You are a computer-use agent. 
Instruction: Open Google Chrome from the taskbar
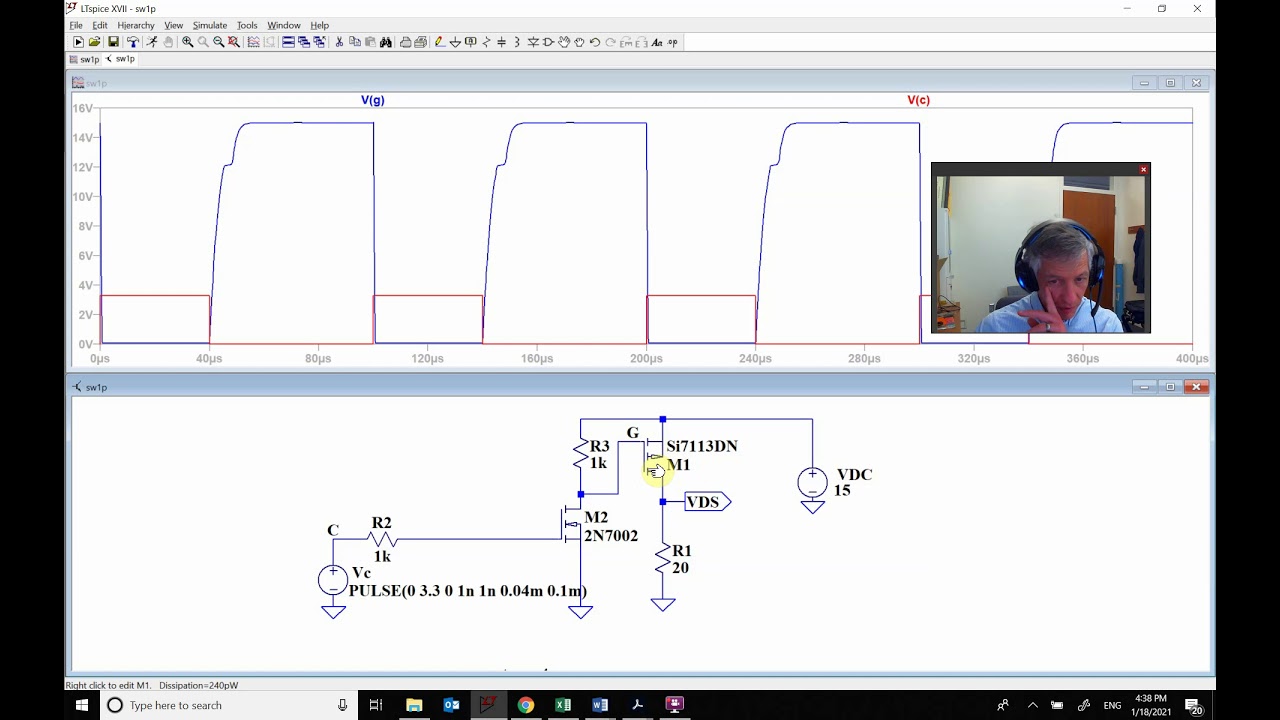525,705
